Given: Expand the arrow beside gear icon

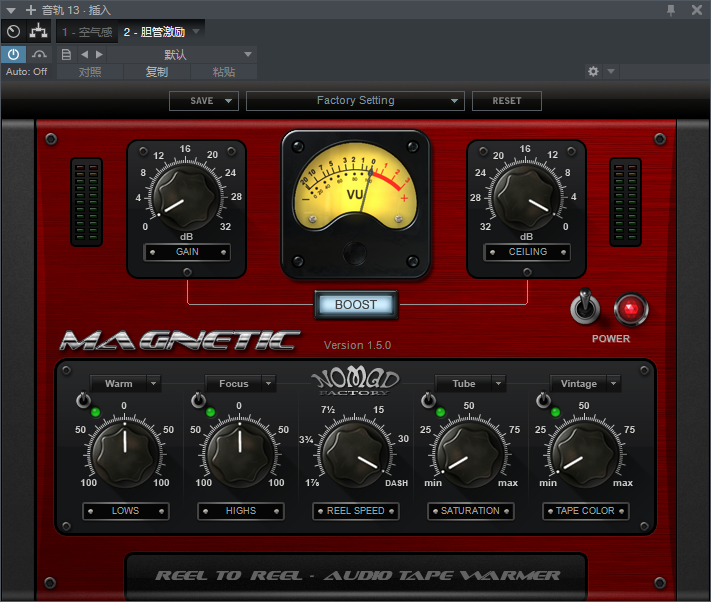Looking at the screenshot, I should [x=611, y=71].
